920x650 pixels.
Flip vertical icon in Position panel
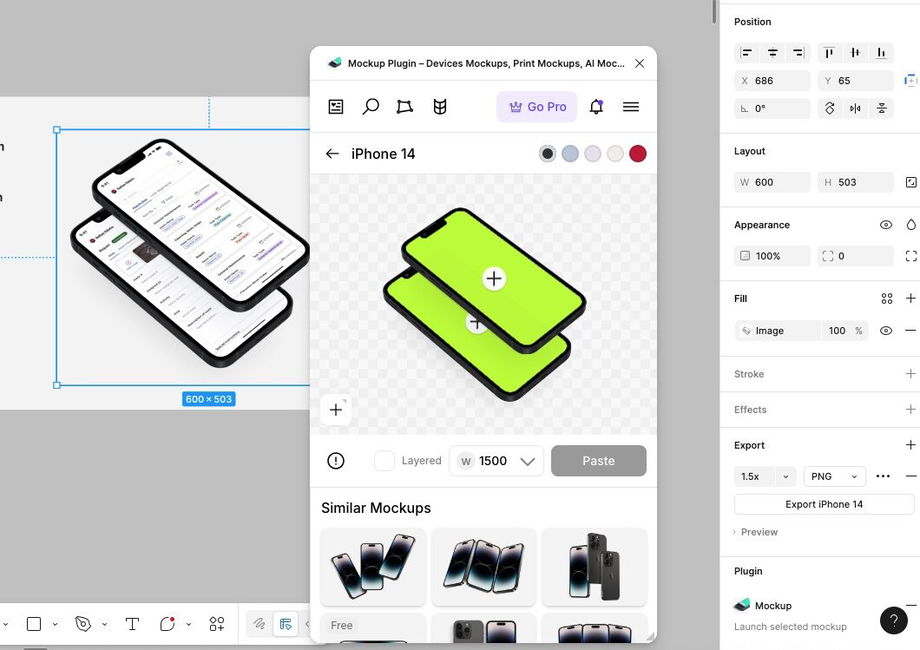point(881,109)
